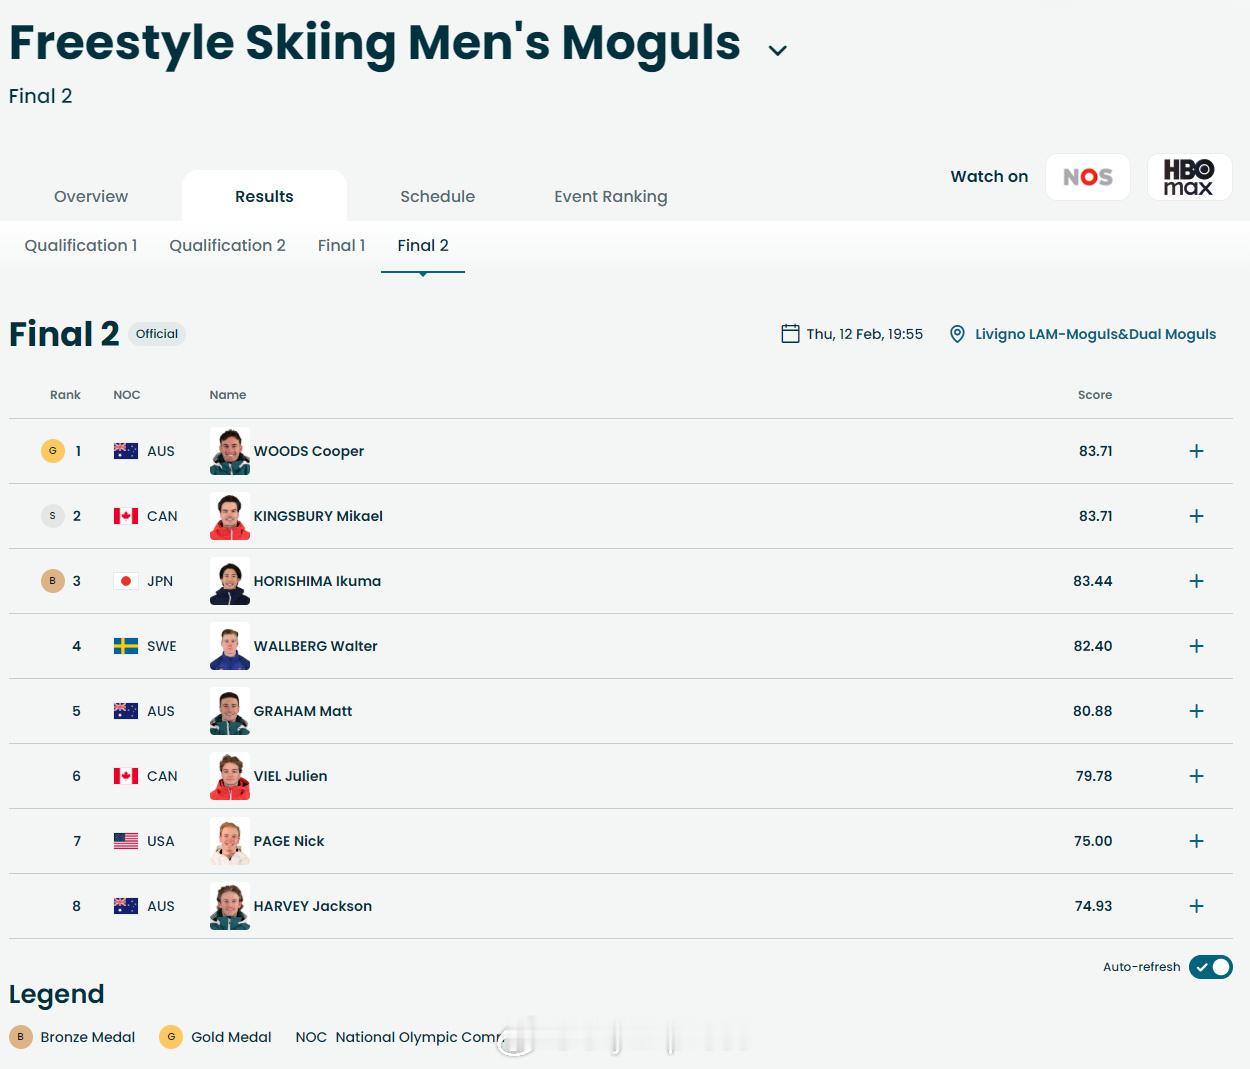
Task: Click the Japan flag icon
Action: click(x=126, y=581)
